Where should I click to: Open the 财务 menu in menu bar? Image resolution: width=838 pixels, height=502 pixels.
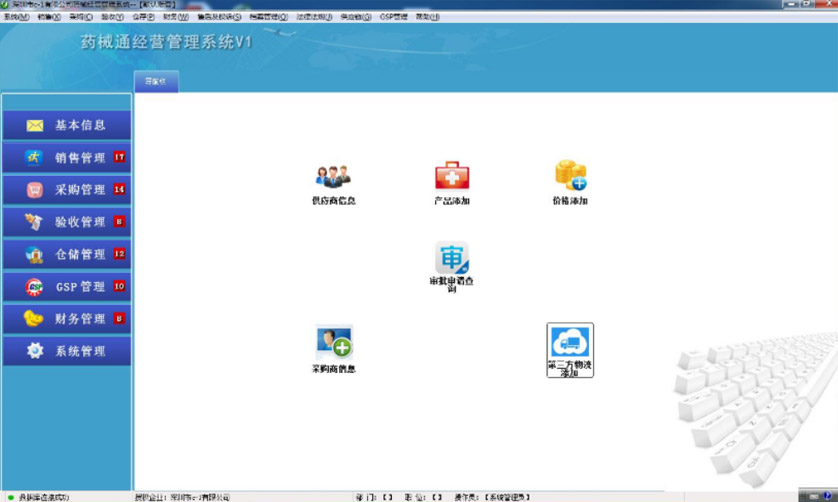(x=176, y=17)
